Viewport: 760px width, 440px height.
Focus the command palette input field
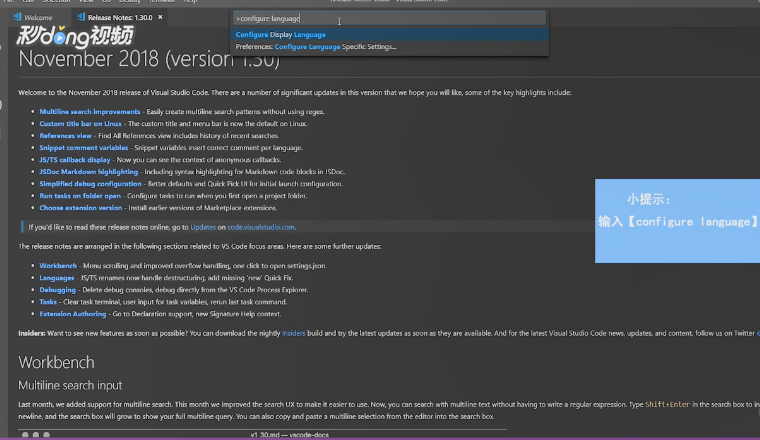tap(389, 18)
